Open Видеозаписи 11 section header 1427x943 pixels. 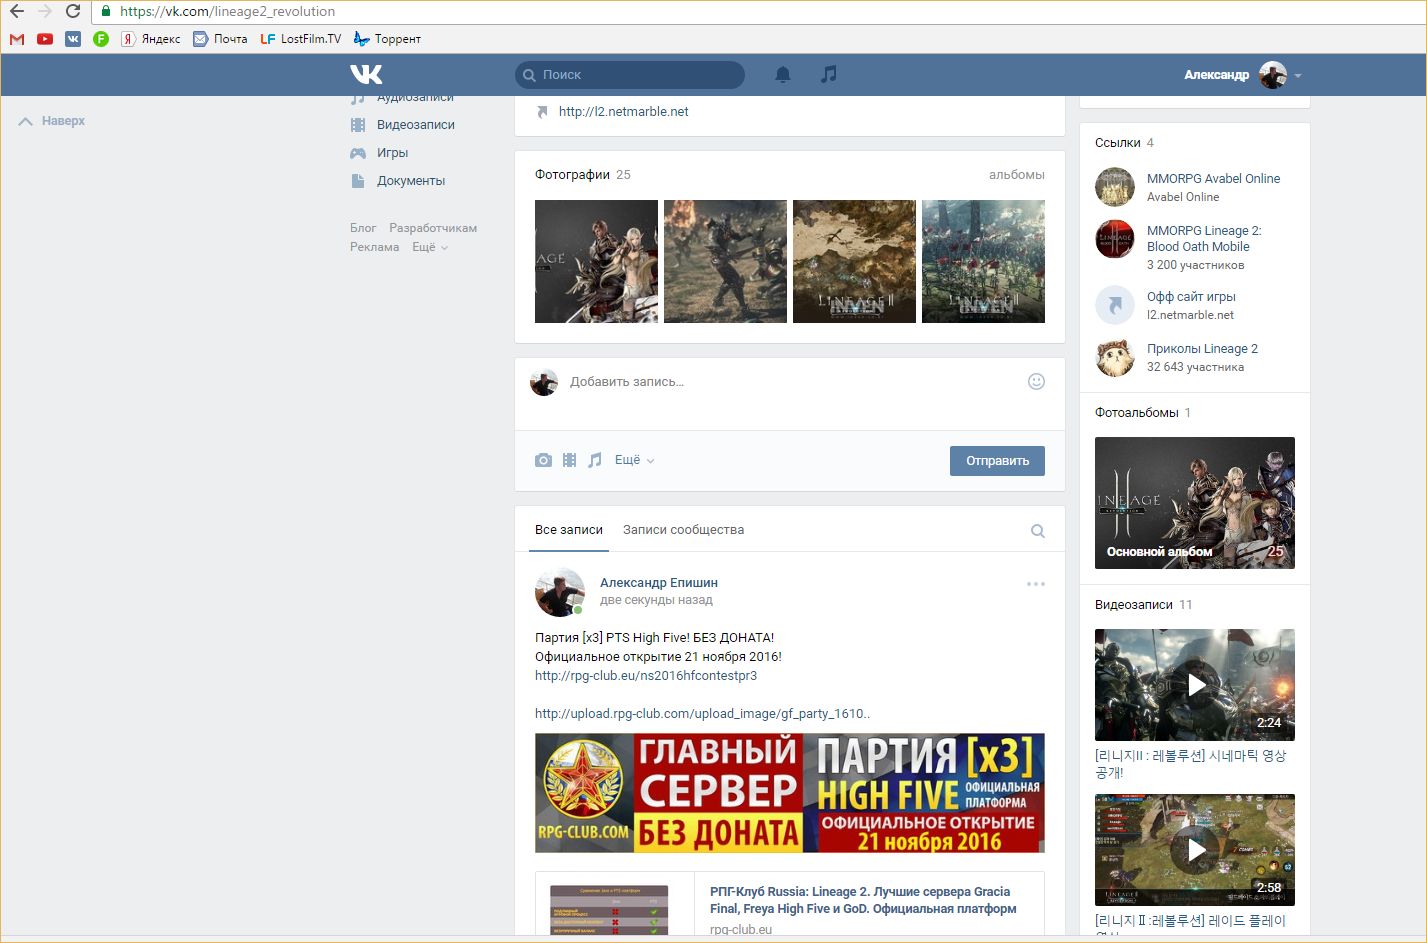point(1143,605)
